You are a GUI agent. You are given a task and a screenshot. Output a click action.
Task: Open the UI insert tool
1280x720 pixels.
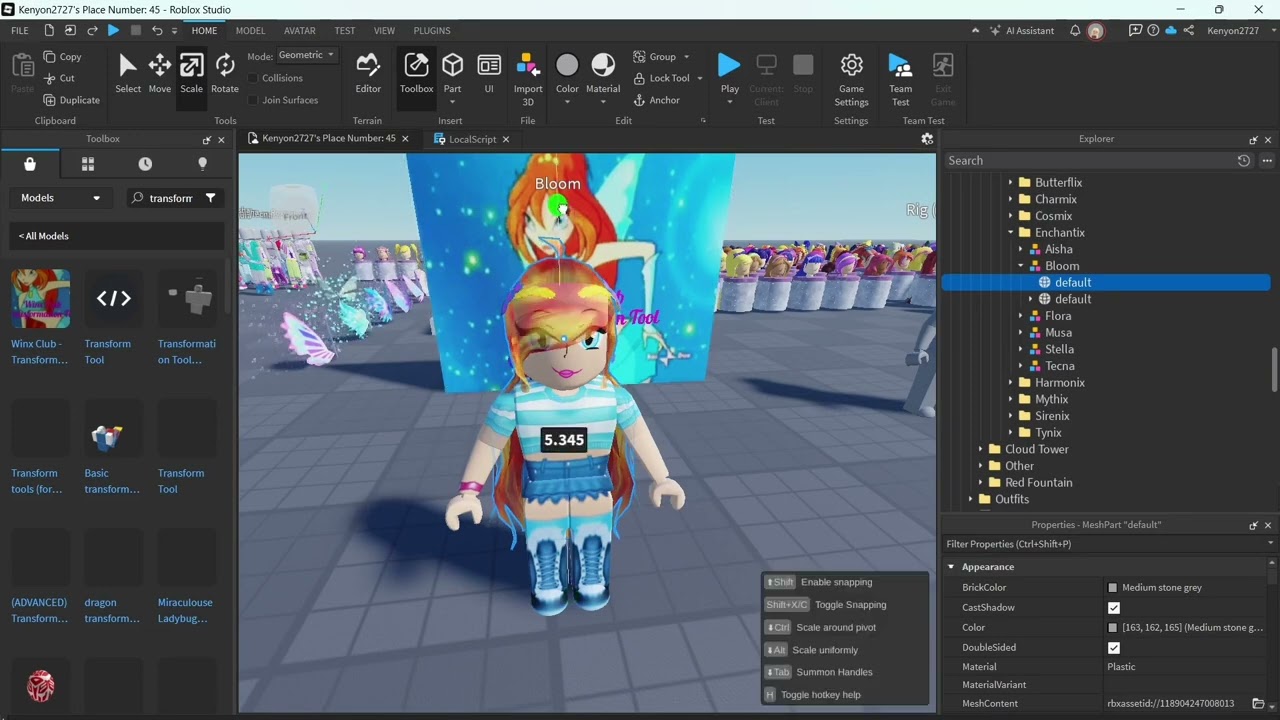pyautogui.click(x=489, y=74)
